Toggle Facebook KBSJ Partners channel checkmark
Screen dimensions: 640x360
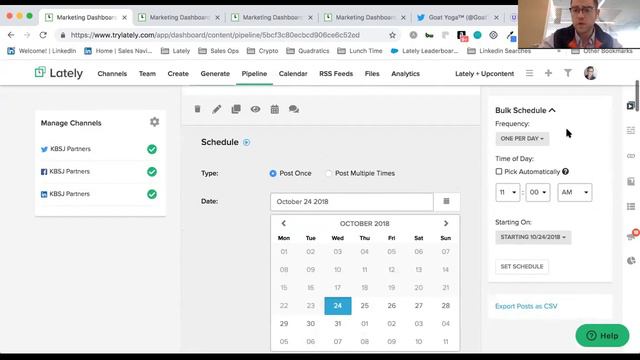pyautogui.click(x=152, y=171)
